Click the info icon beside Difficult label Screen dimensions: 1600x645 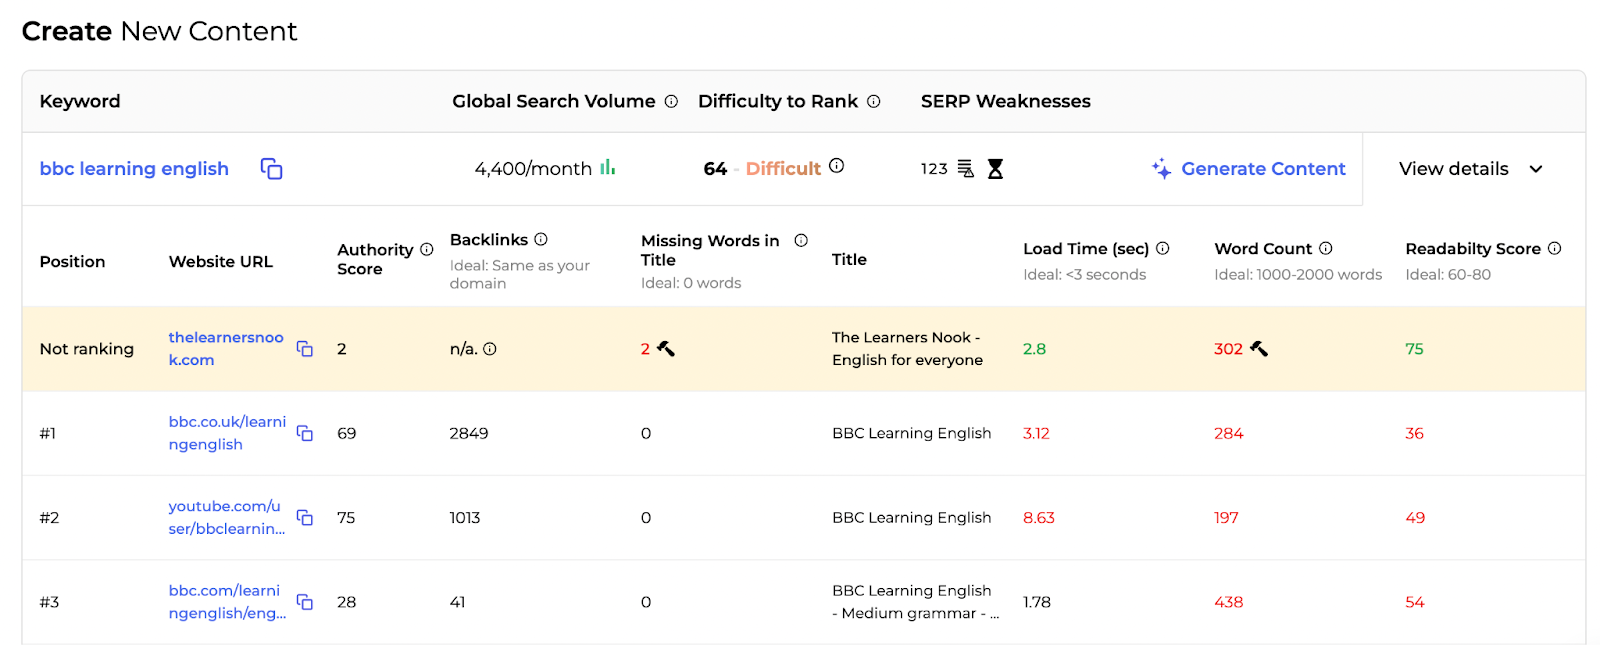836,166
